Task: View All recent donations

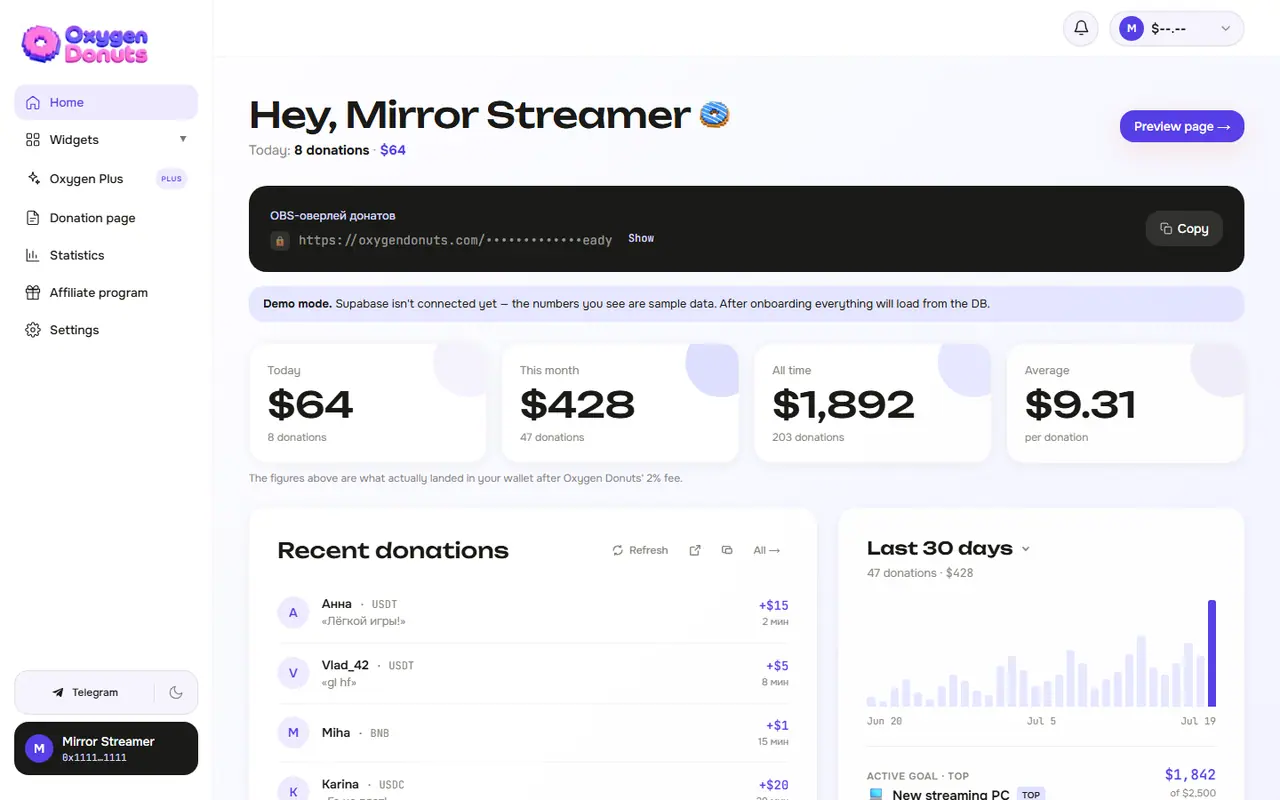Action: click(766, 550)
